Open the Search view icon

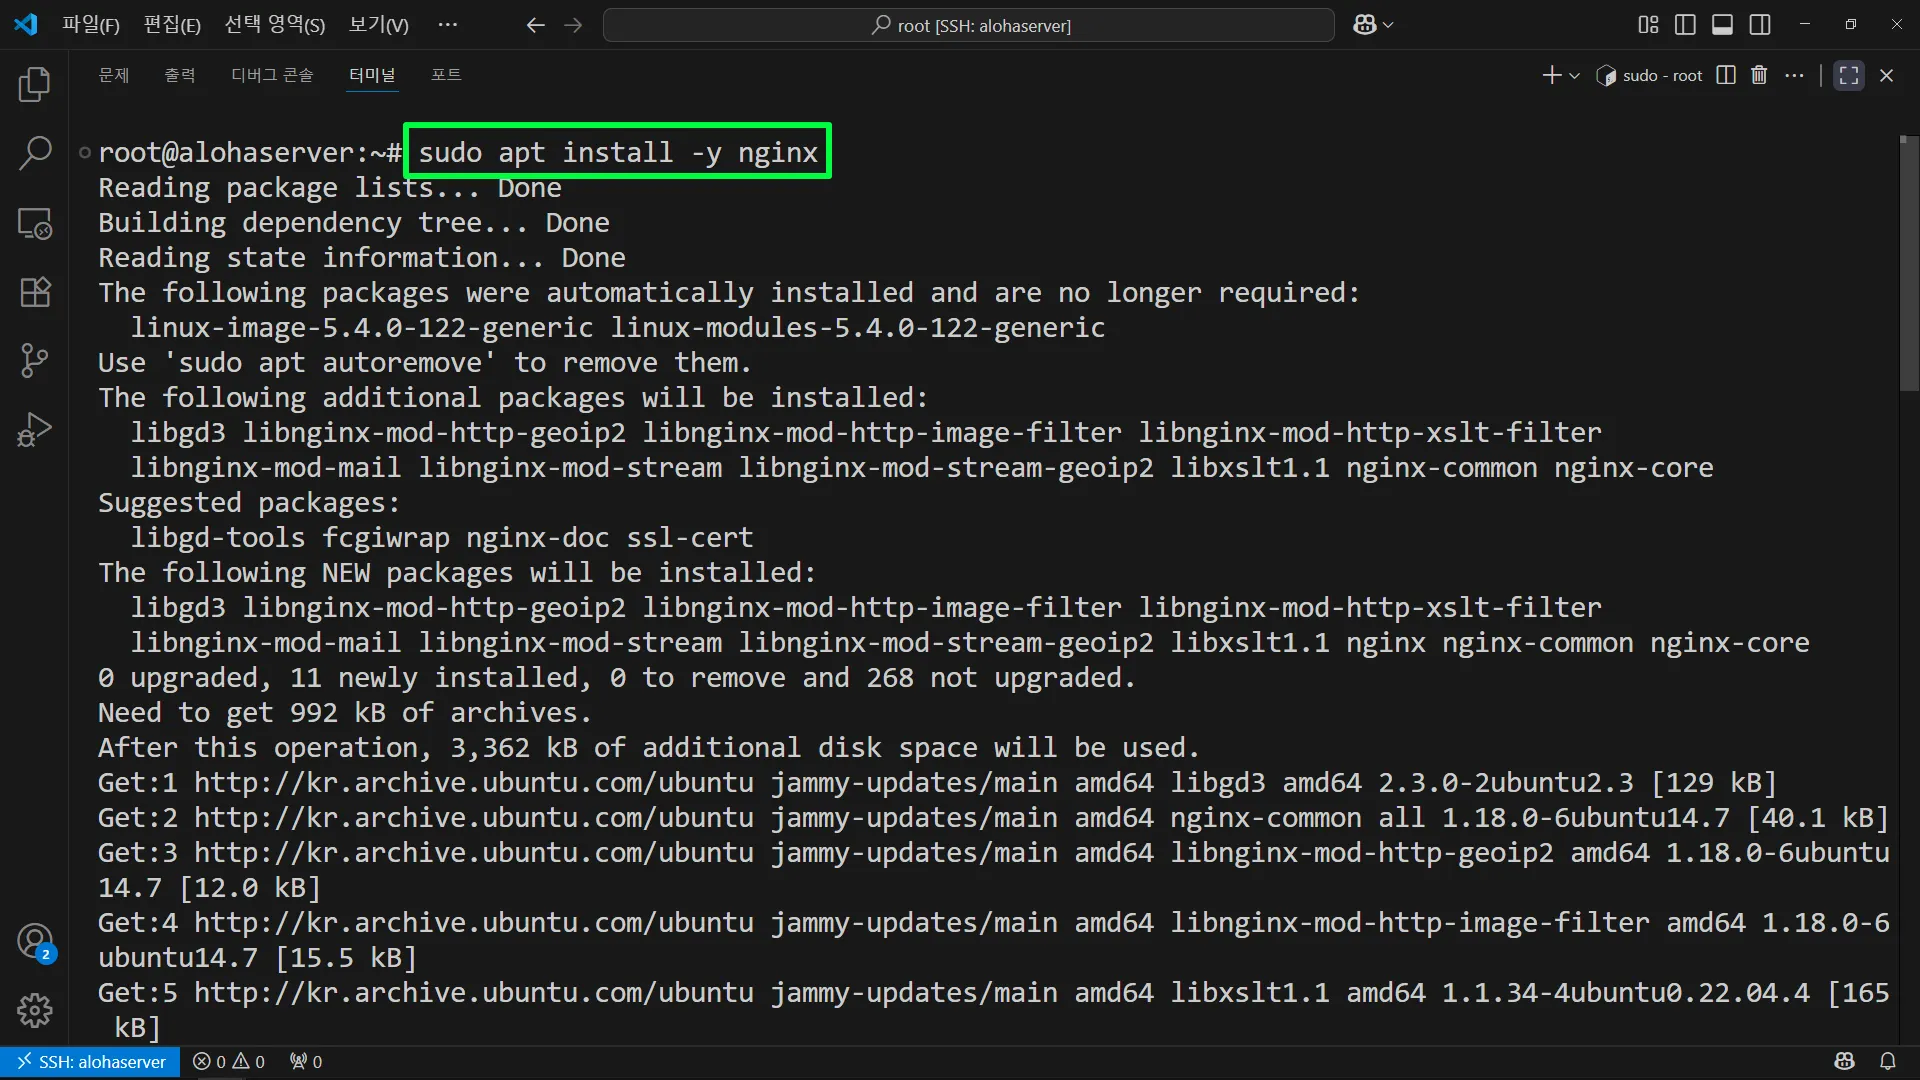35,153
